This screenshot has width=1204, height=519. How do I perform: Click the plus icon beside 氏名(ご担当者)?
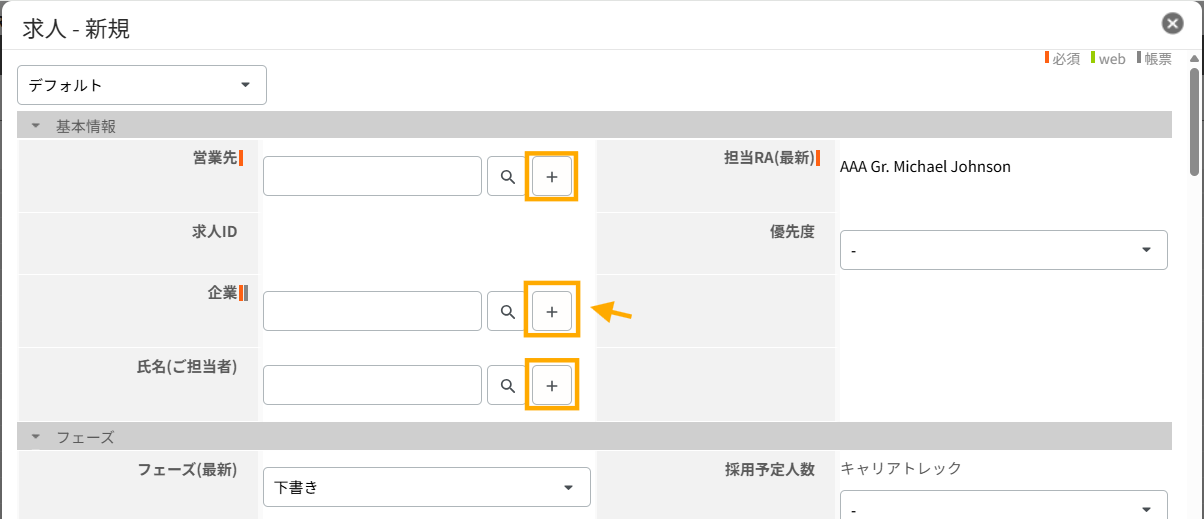tap(552, 385)
